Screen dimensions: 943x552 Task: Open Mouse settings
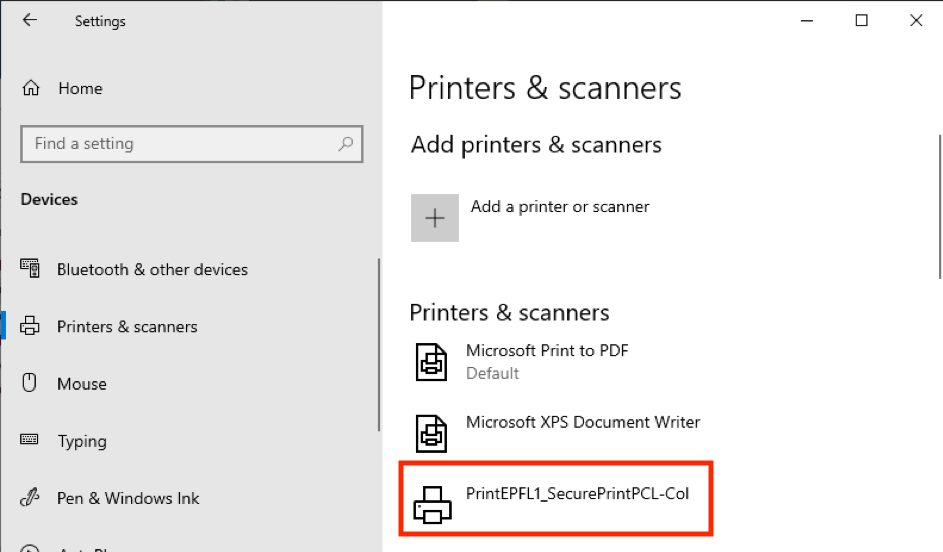(82, 384)
